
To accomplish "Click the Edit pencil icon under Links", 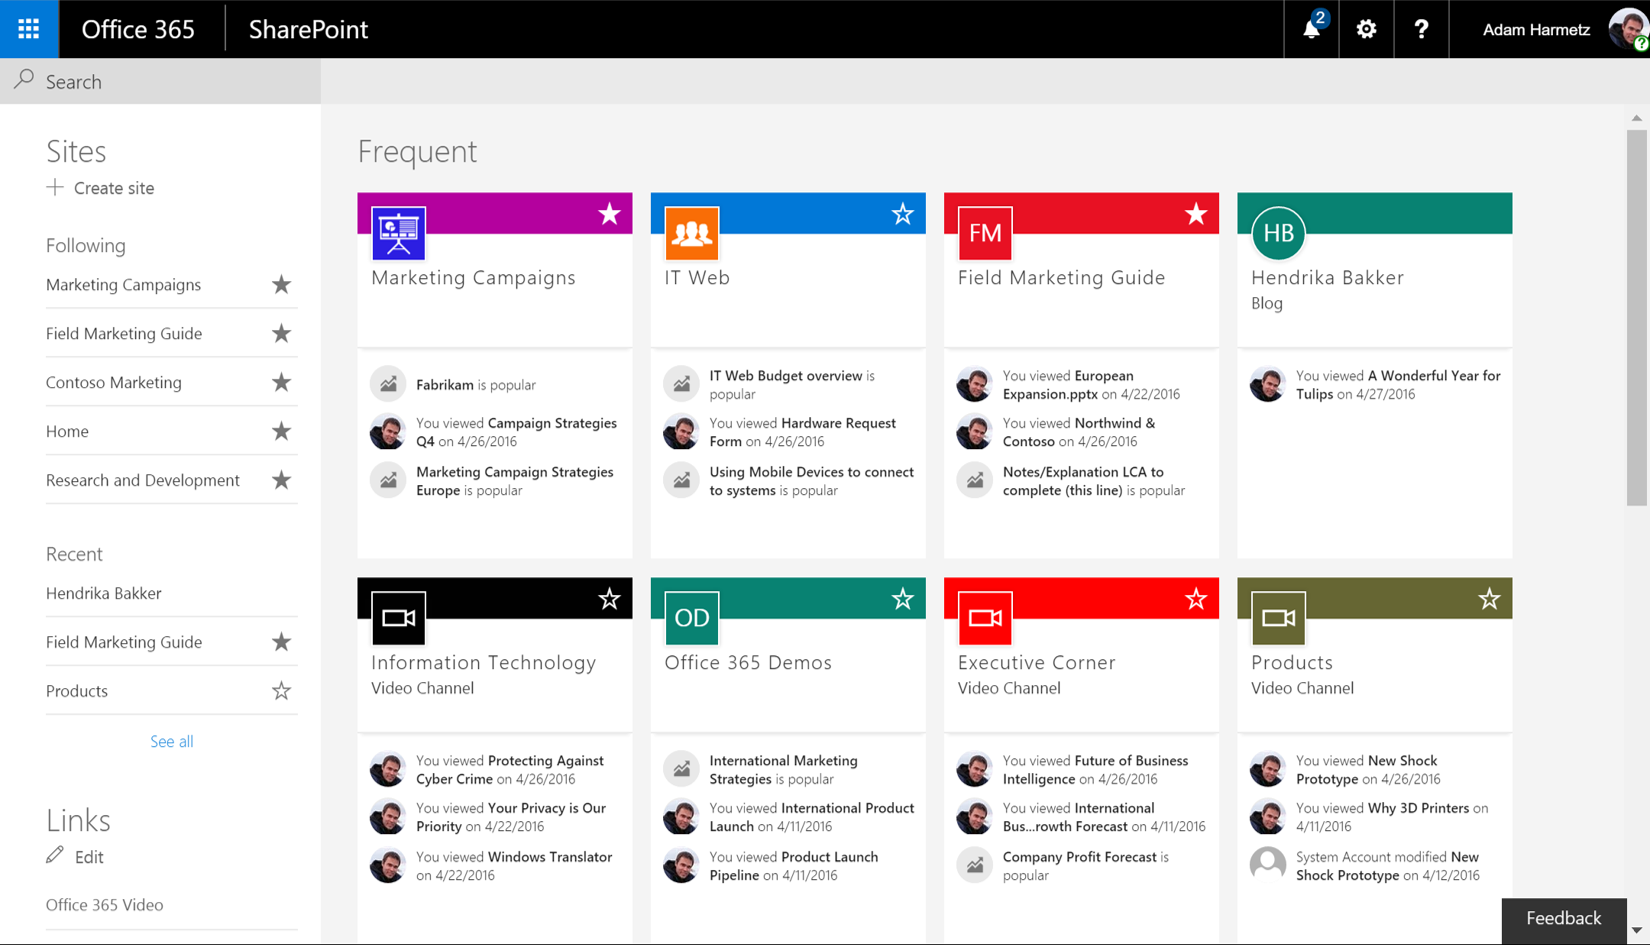I will (x=54, y=856).
